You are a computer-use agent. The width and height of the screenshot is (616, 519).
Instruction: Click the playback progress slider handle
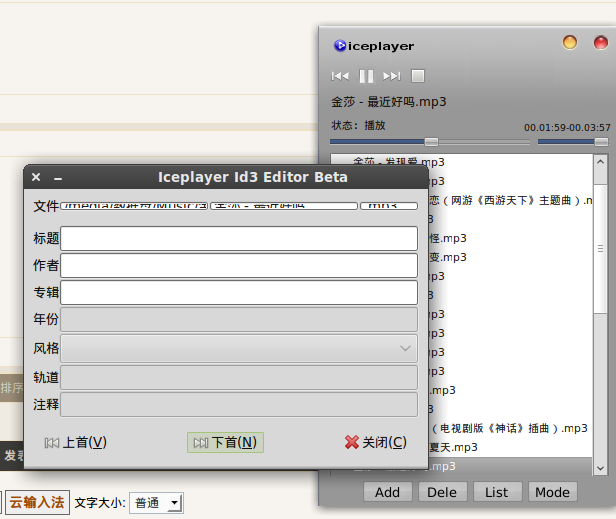tap(431, 142)
